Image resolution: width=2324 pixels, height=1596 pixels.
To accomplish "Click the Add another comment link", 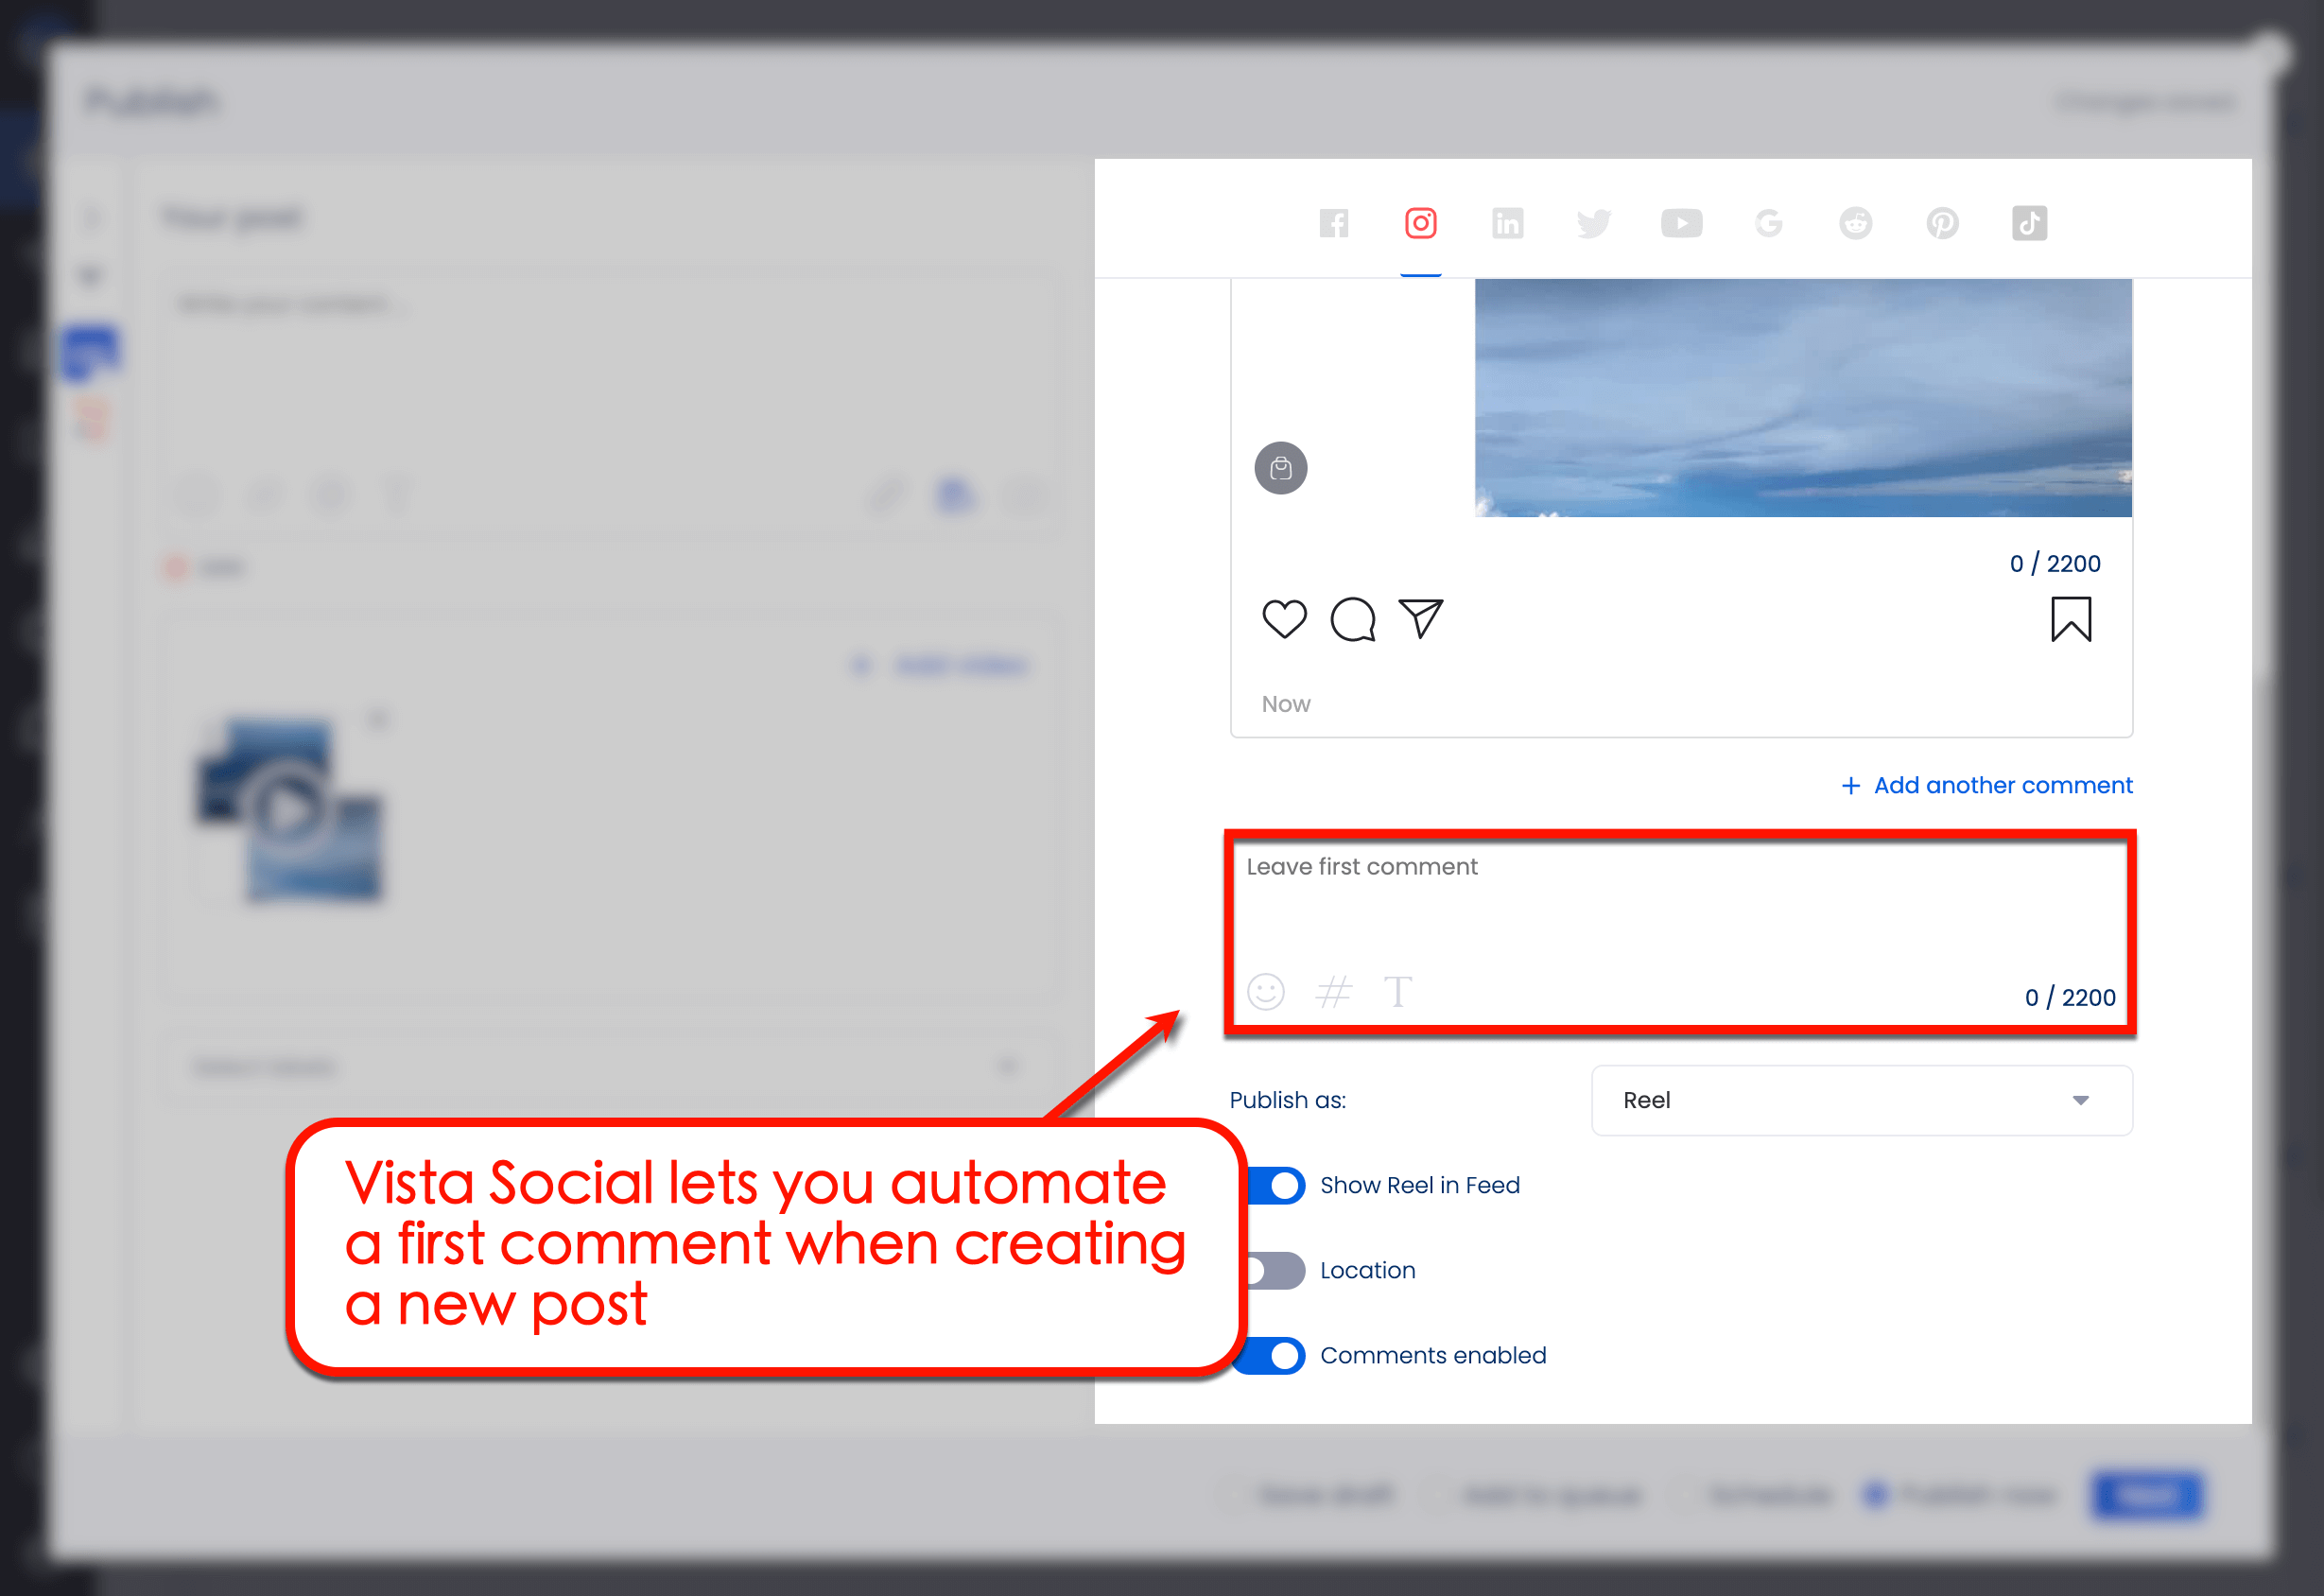I will coord(1987,785).
